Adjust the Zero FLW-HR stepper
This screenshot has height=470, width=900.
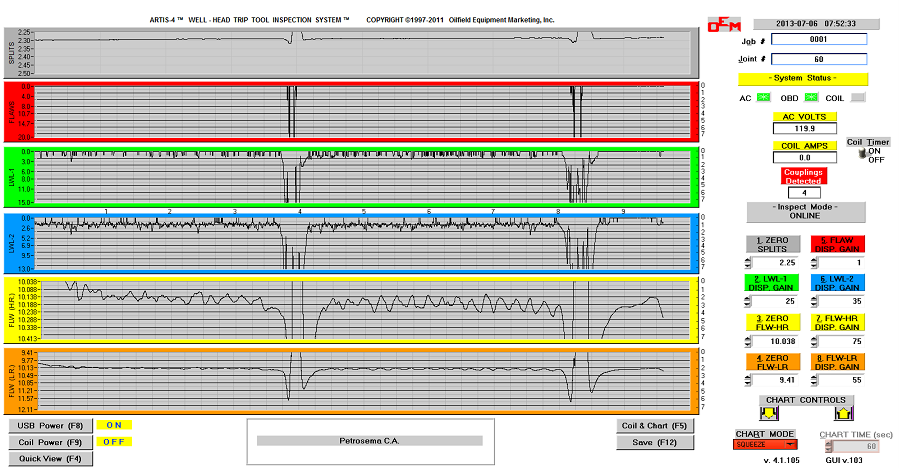(747, 341)
